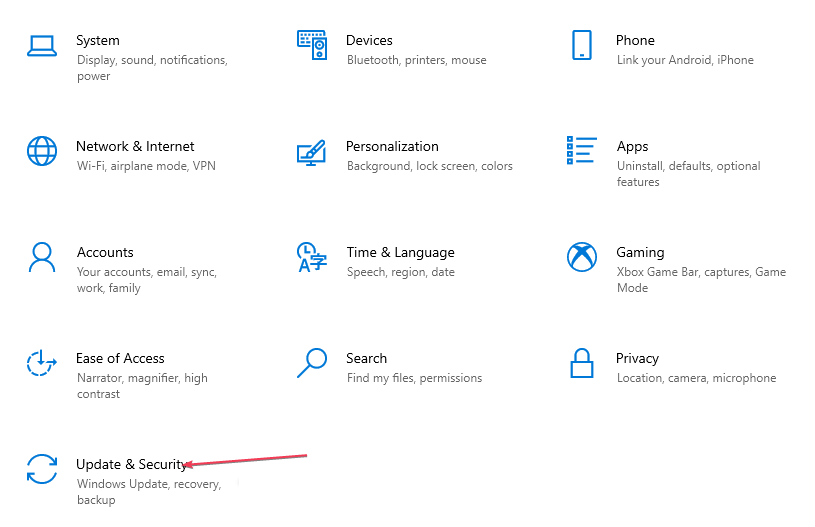Image resolution: width=815 pixels, height=527 pixels.
Task: Open the Search settings title
Action: click(x=366, y=359)
